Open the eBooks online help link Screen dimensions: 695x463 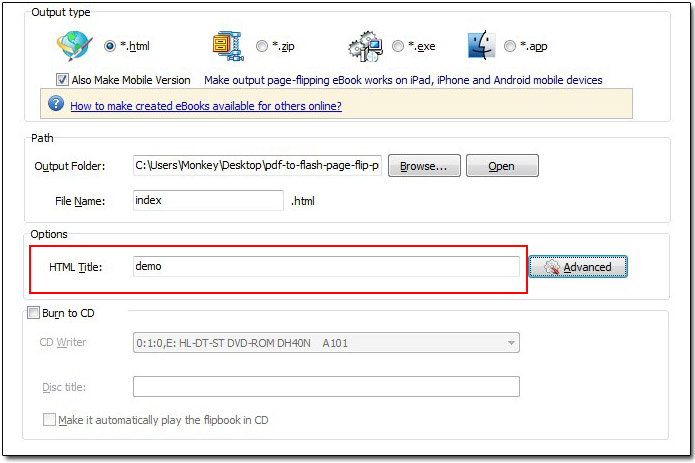(206, 106)
